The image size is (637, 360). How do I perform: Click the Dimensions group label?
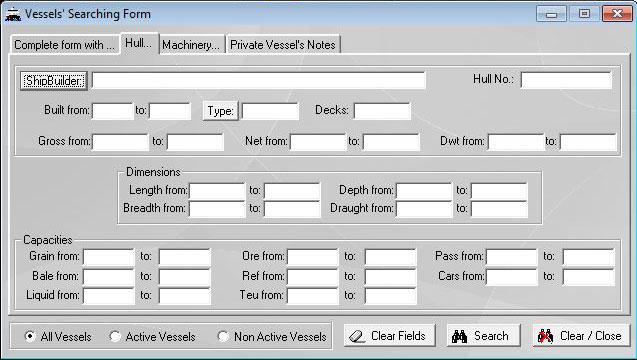[x=153, y=172]
